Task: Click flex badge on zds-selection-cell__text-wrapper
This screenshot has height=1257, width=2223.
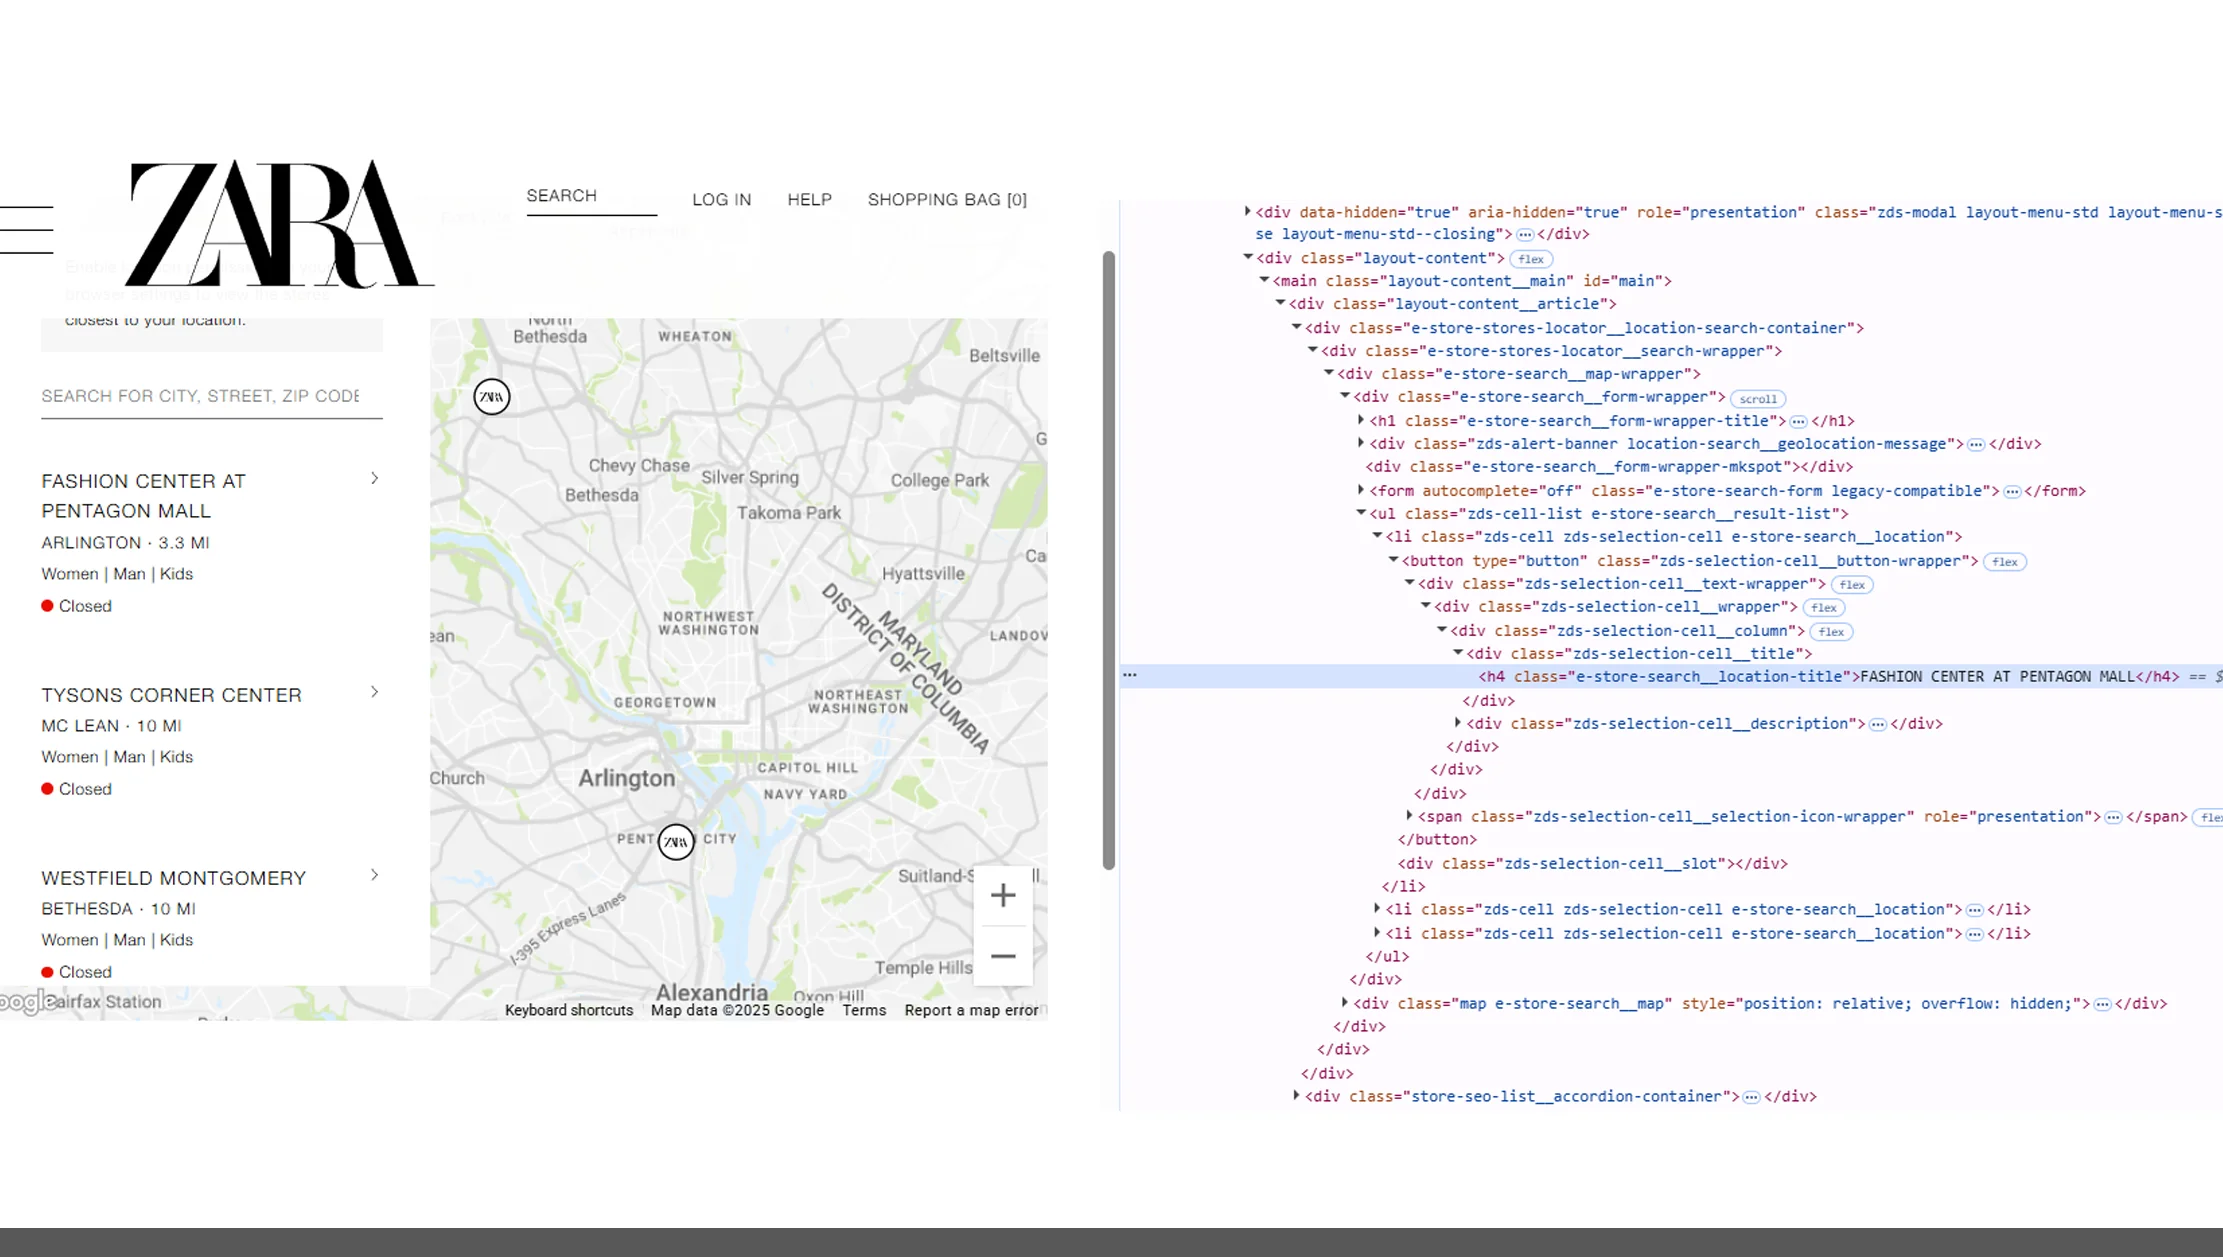Action: pos(1852,585)
